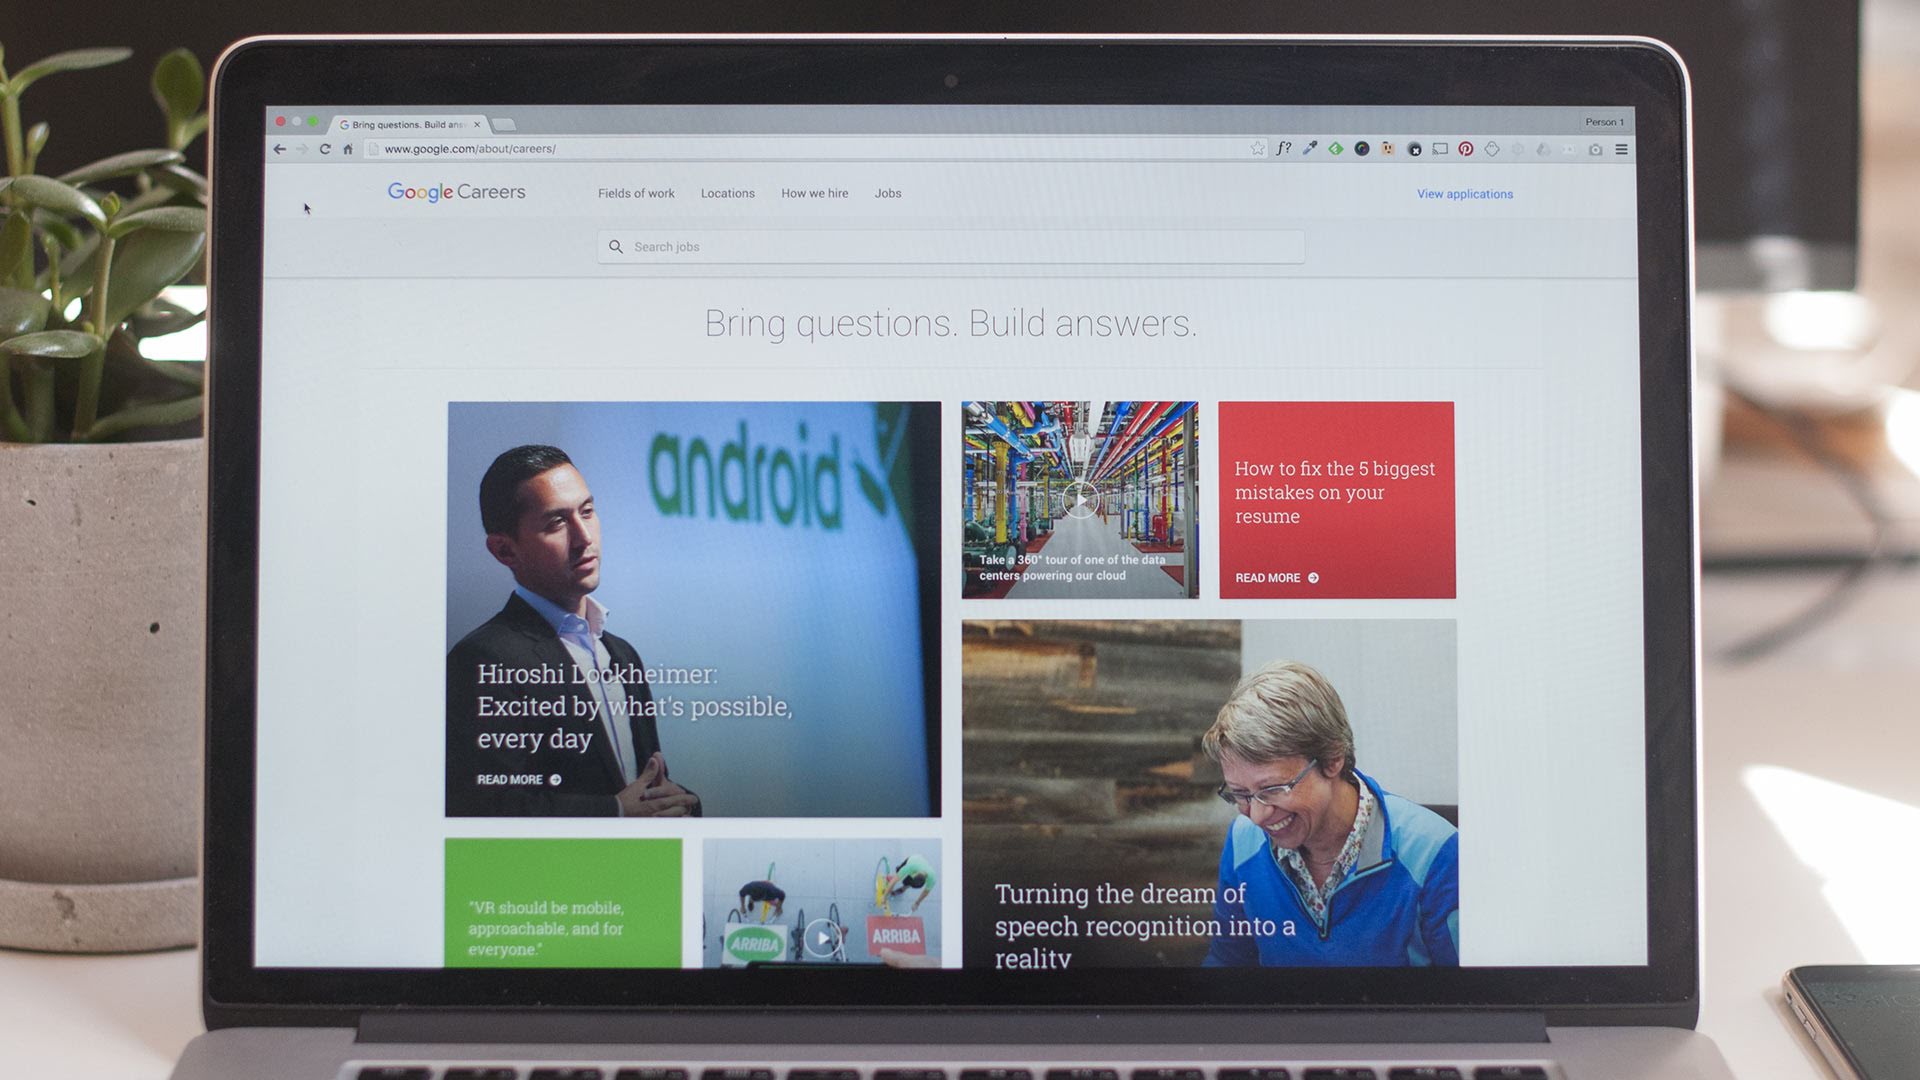Click the ghost-shaped extension toggle icon
Image resolution: width=1920 pixels, height=1080 pixels.
1492,148
